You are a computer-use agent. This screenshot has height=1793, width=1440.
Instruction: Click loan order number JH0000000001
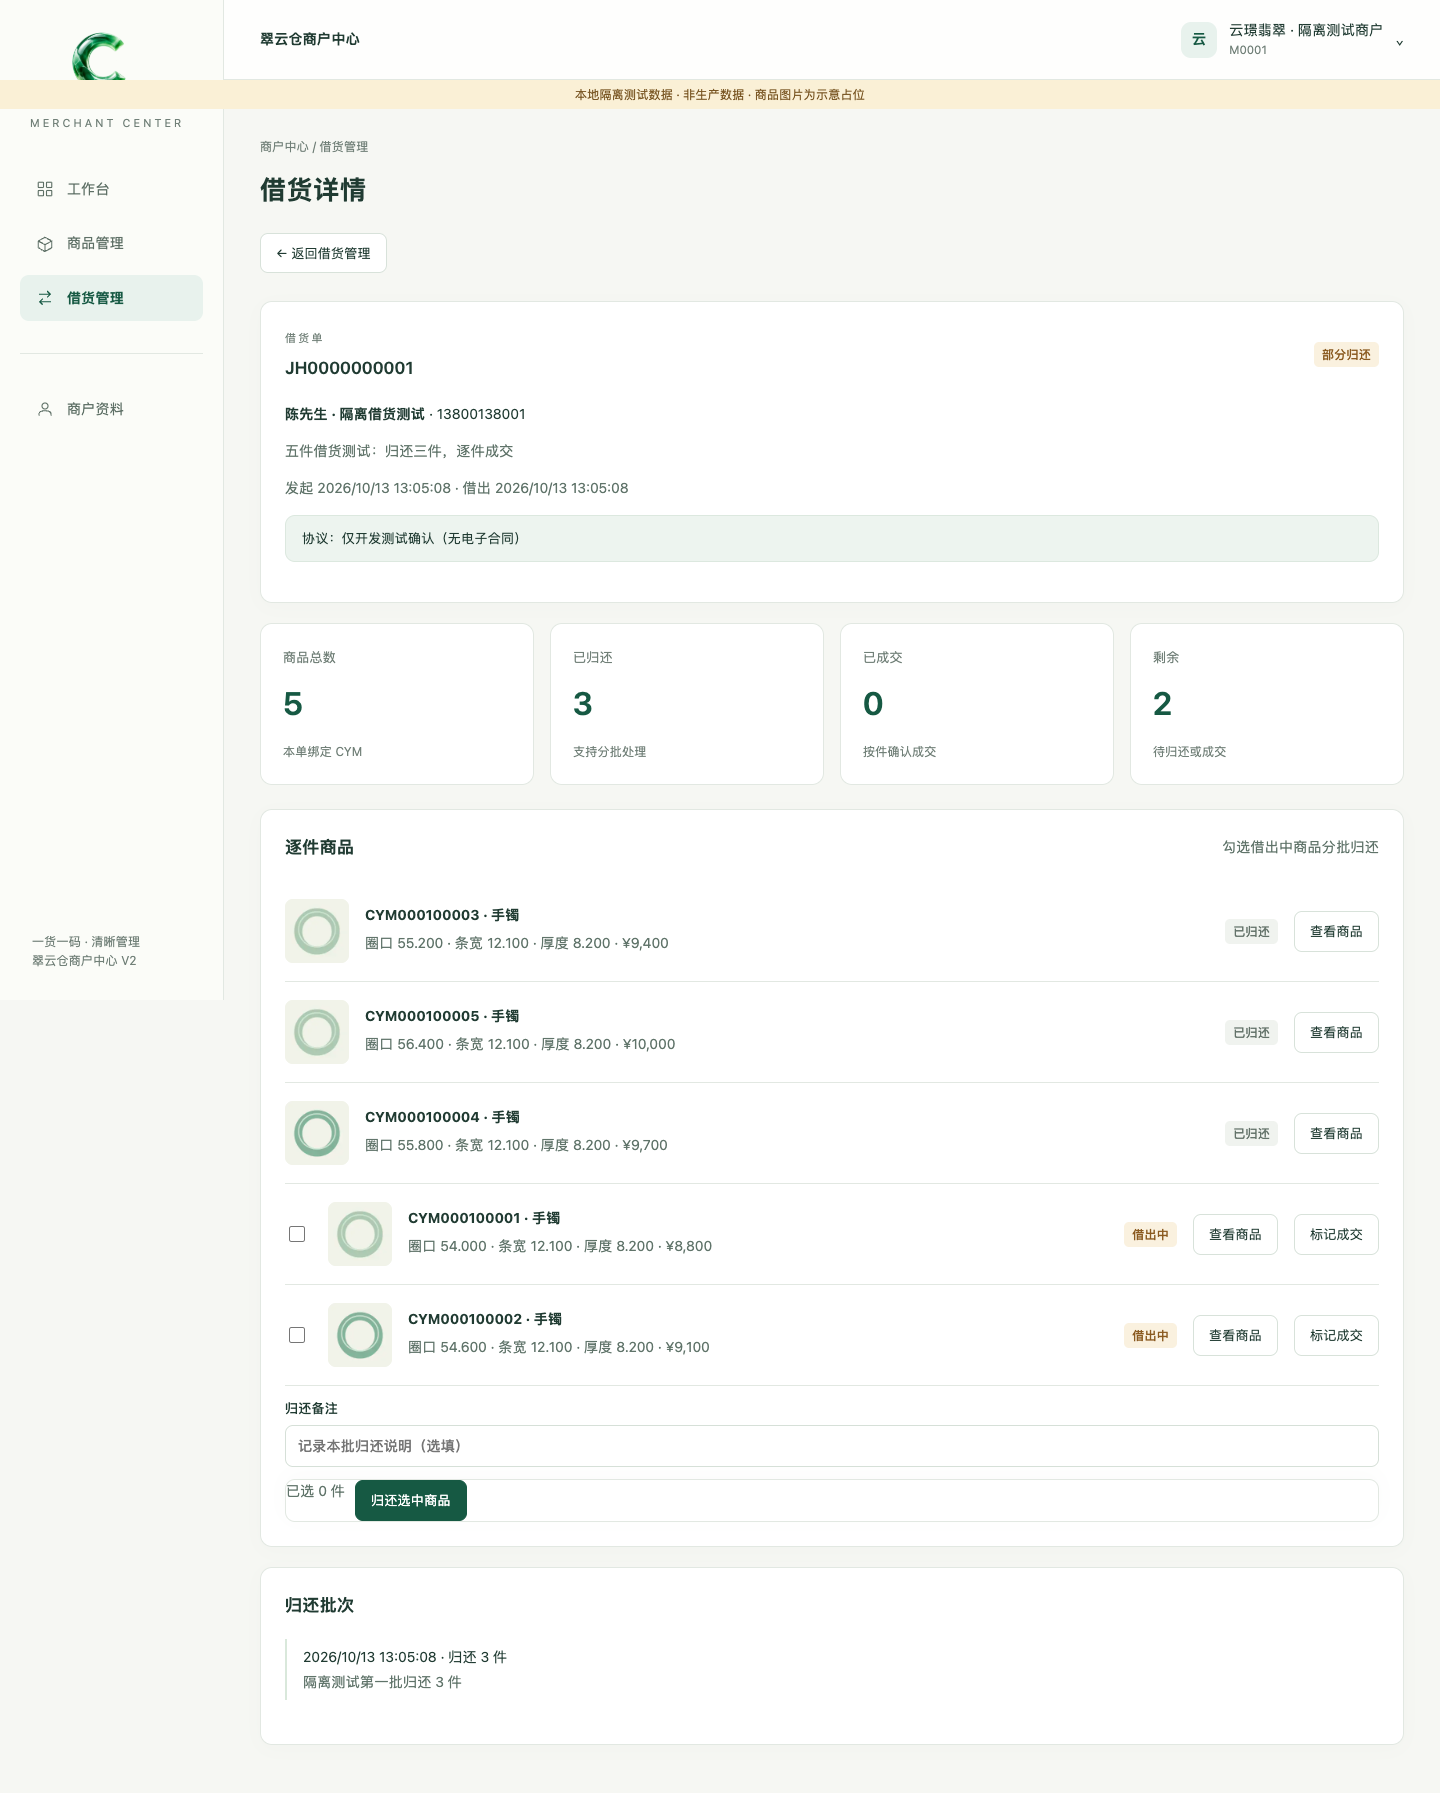(349, 368)
